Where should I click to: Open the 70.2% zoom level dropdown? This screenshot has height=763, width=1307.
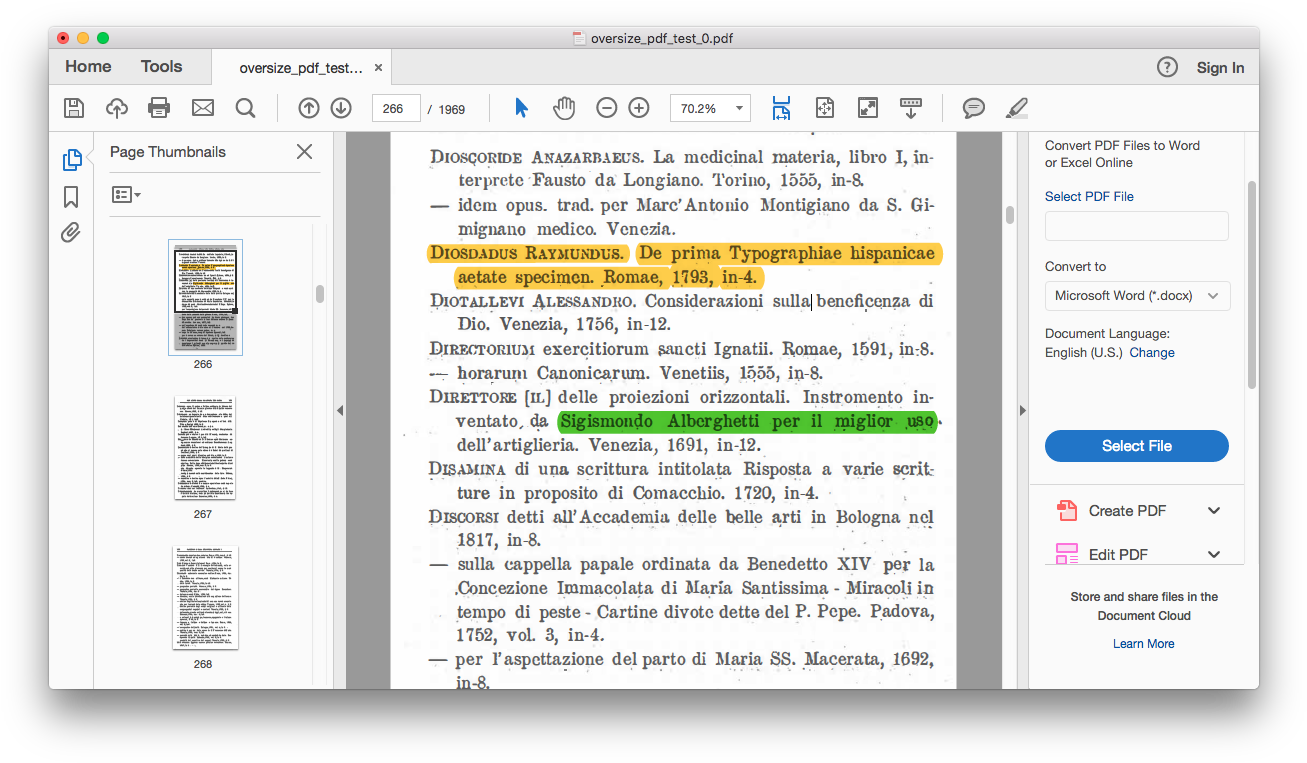click(710, 108)
